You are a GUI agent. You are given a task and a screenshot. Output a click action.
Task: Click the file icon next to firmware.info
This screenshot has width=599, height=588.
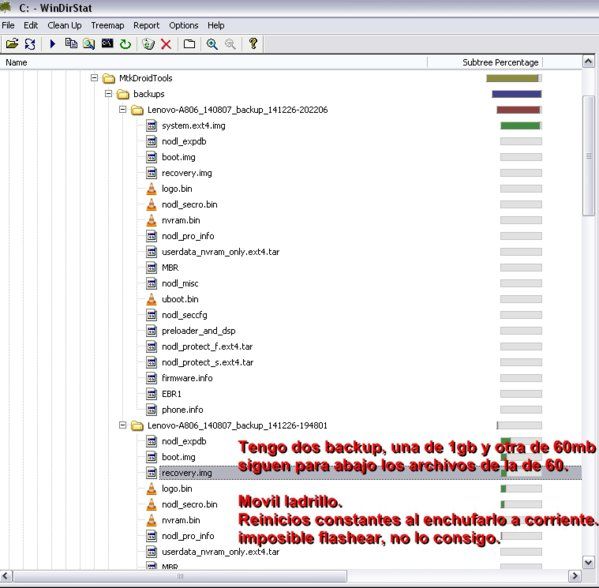tap(152, 378)
